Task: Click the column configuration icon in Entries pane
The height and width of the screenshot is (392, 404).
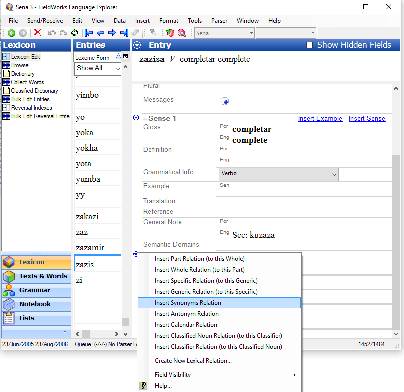Action: (125, 56)
